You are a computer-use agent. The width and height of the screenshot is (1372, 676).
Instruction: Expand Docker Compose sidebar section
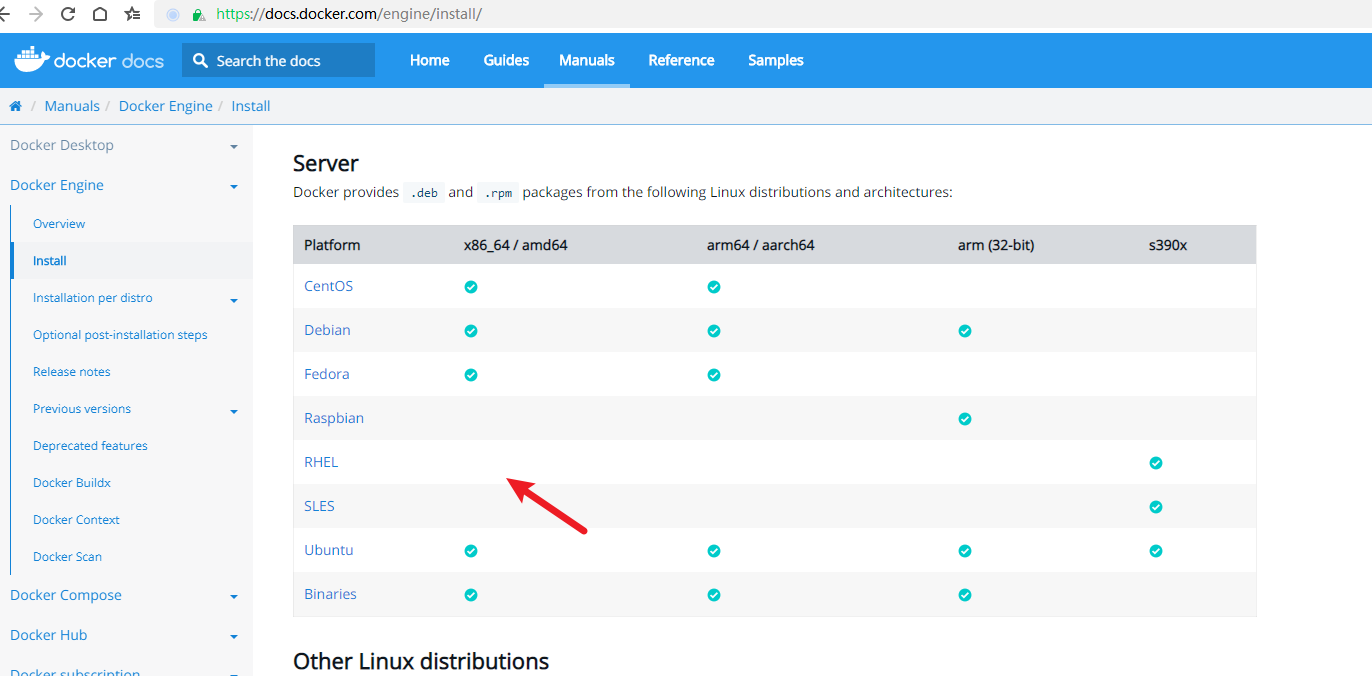tap(234, 597)
